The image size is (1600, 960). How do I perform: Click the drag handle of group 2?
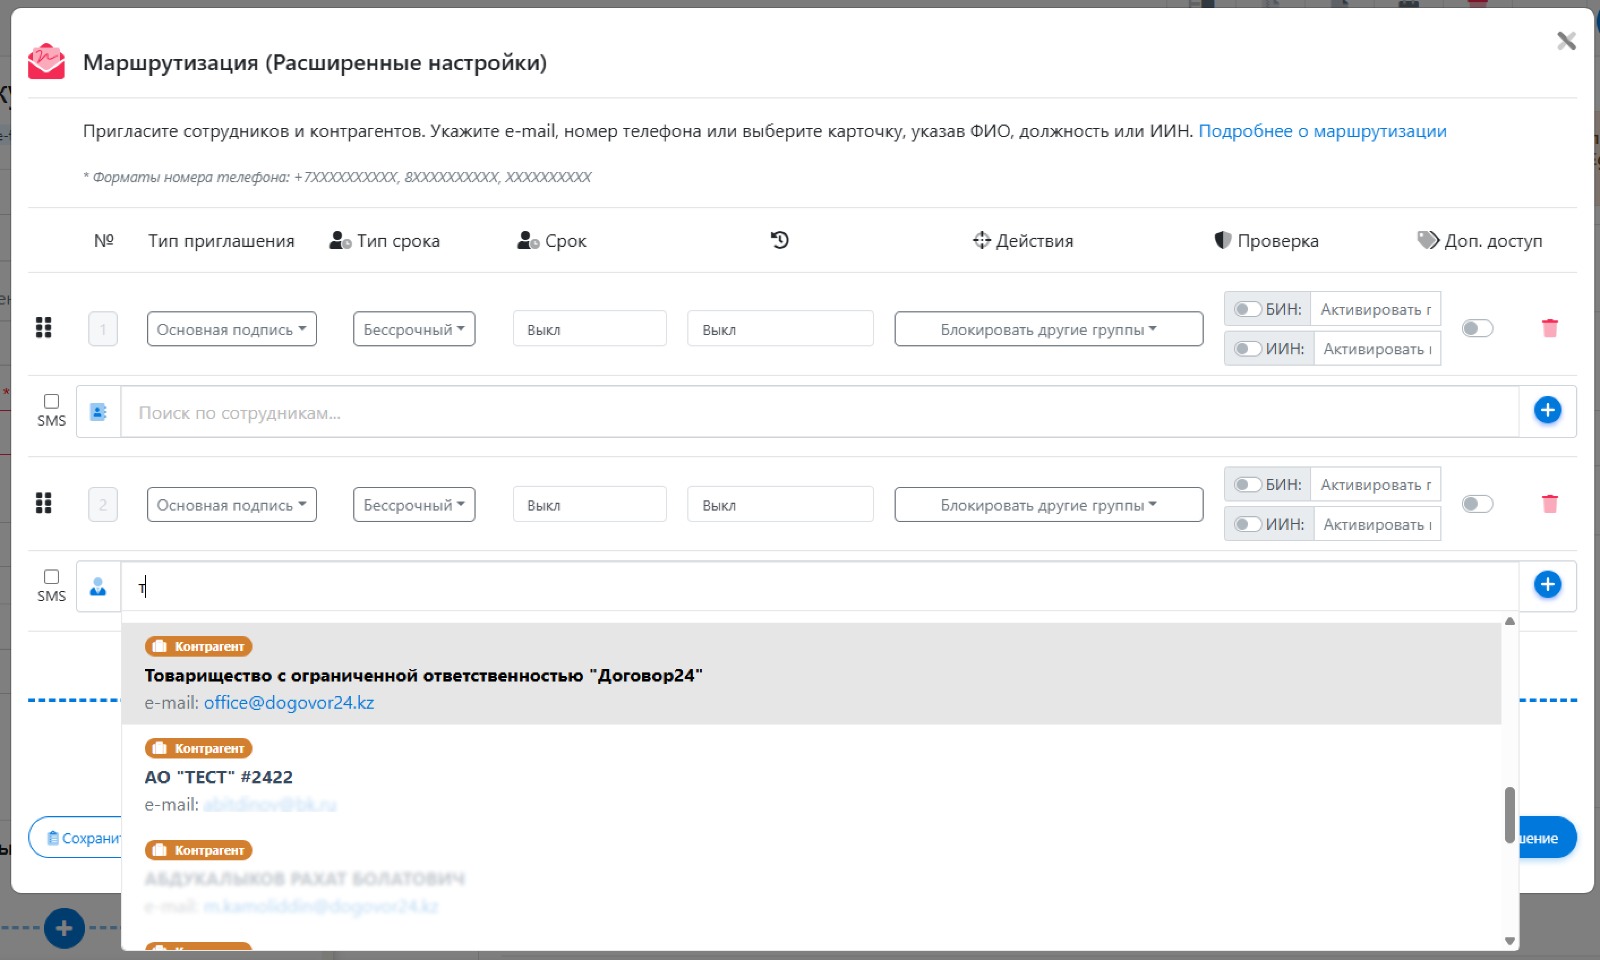tap(43, 504)
